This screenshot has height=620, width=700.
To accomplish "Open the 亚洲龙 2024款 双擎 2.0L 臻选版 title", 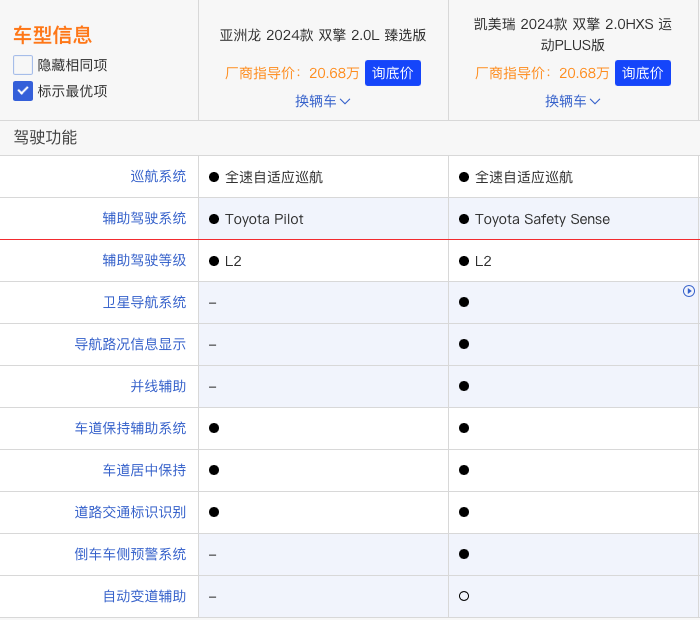I will pos(323,35).
